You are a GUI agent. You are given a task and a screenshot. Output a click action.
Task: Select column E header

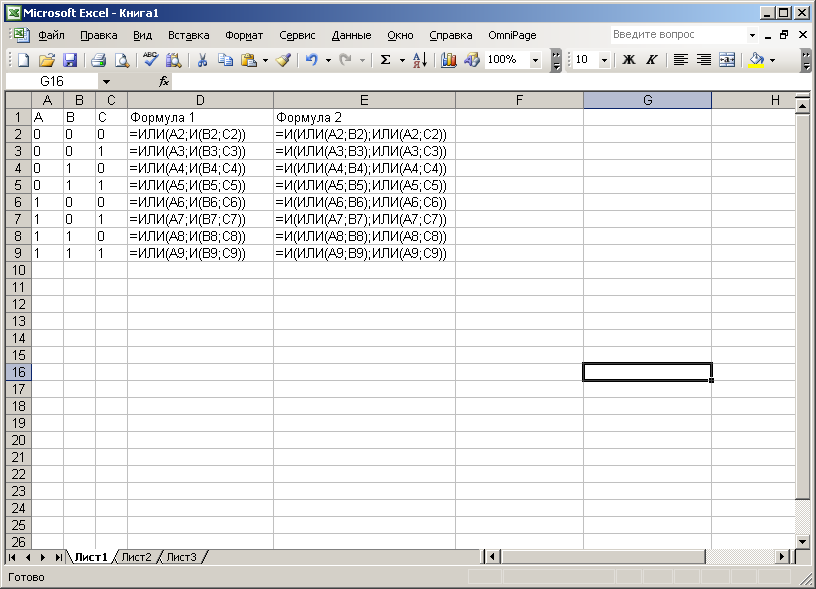[364, 100]
